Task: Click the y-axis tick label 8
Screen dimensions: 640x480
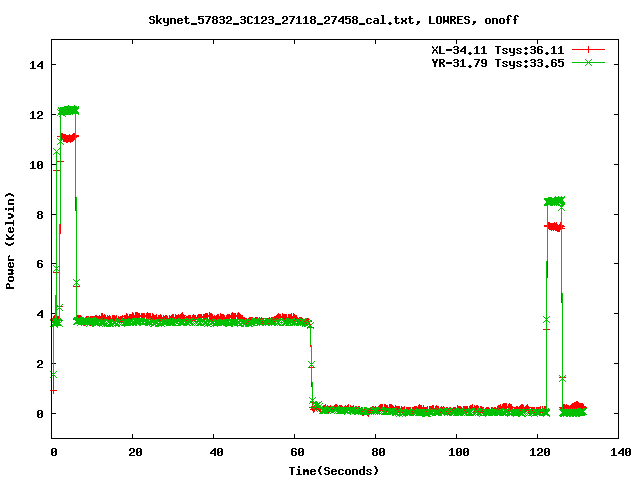Action: pyautogui.click(x=40, y=215)
